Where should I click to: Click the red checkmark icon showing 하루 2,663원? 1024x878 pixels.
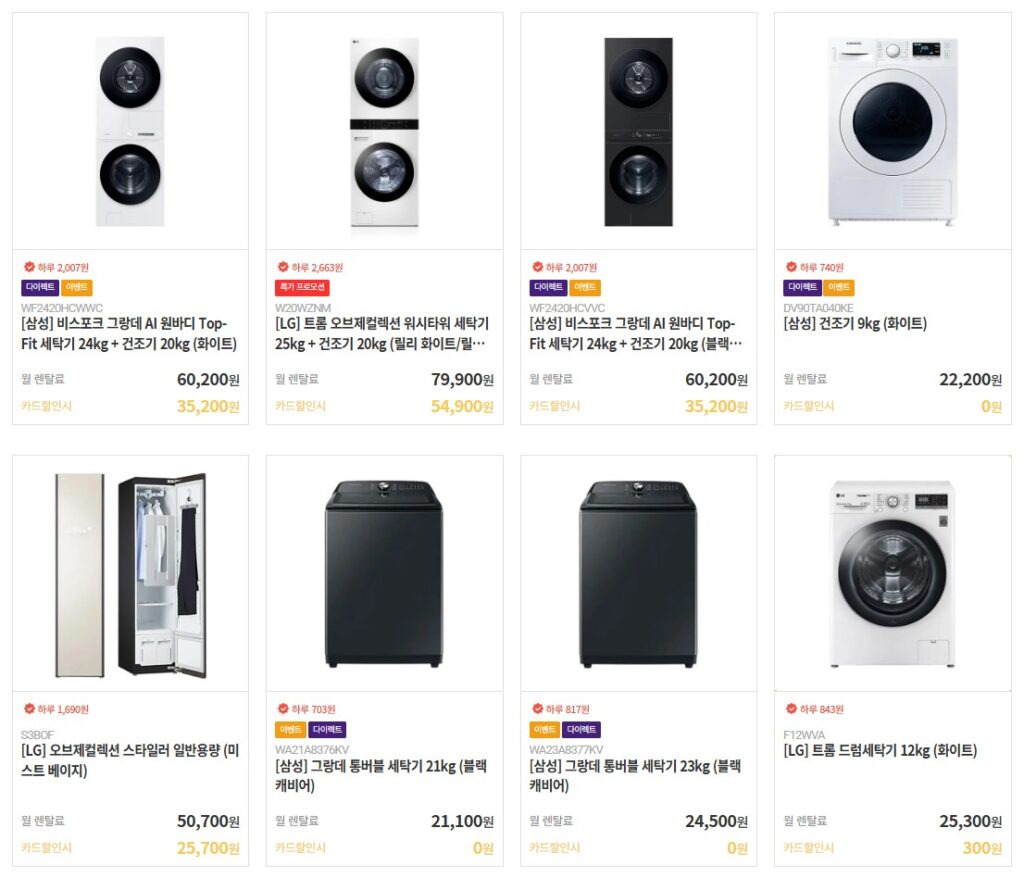point(283,267)
